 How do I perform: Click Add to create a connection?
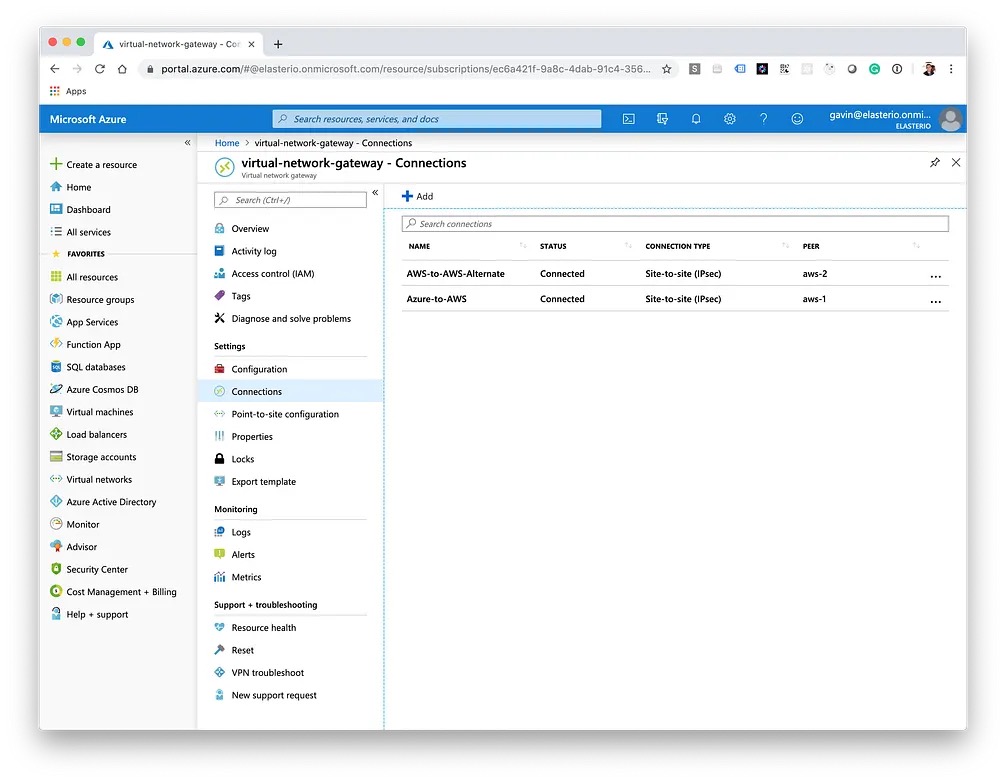click(417, 196)
